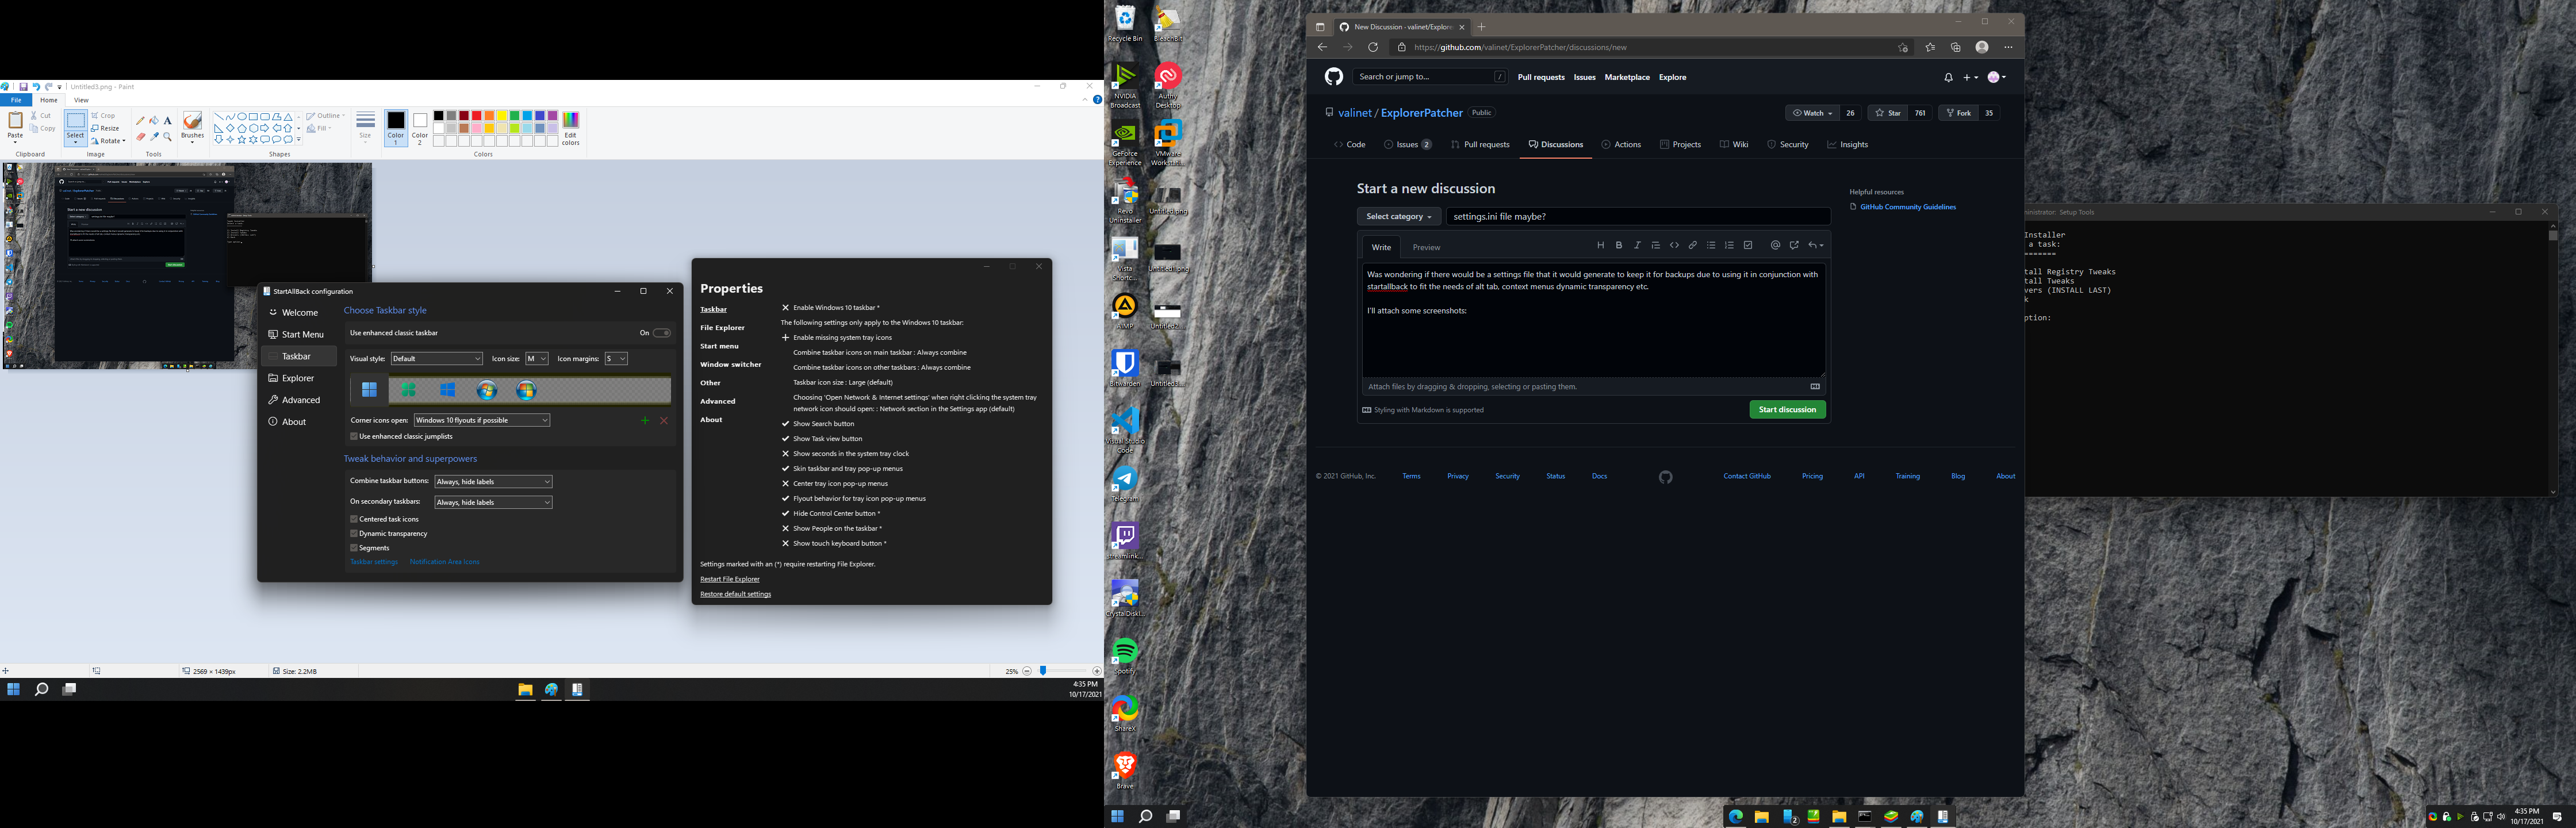Image resolution: width=2576 pixels, height=828 pixels.
Task: Toggle 'Use enhanced classic taskbar' switch
Action: pyautogui.click(x=661, y=333)
